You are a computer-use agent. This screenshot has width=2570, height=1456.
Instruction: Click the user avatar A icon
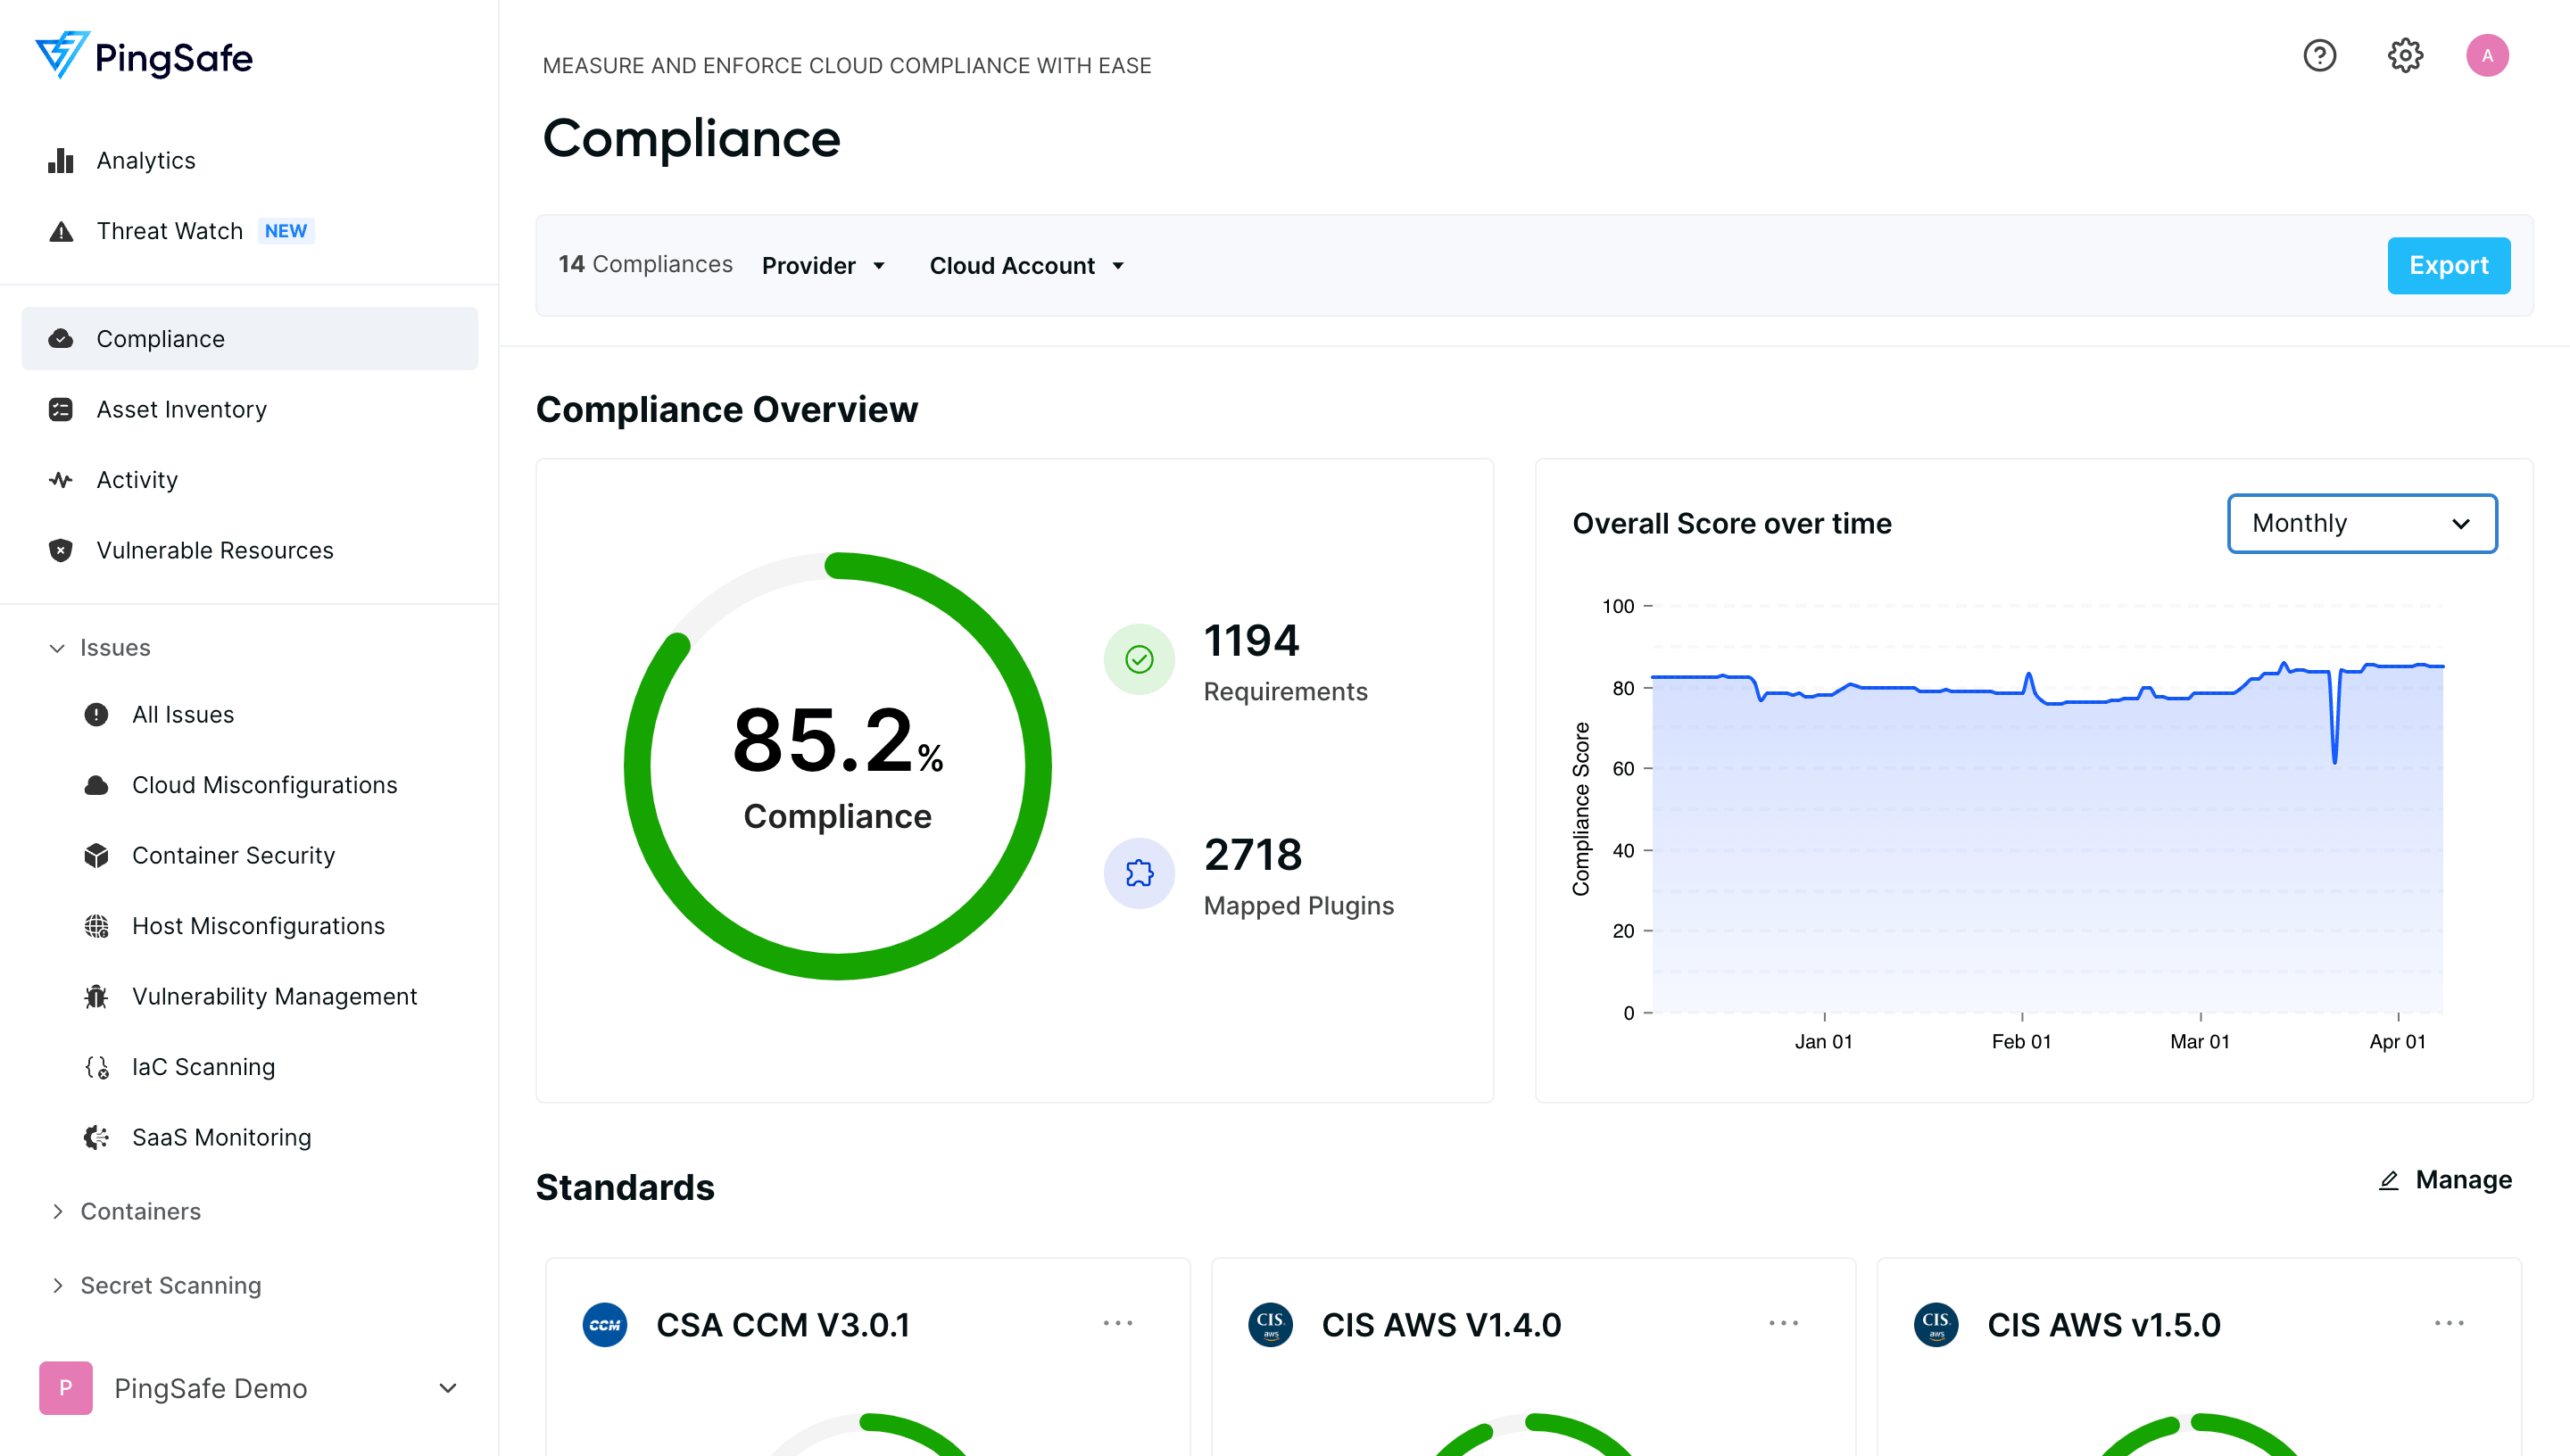(x=2487, y=55)
